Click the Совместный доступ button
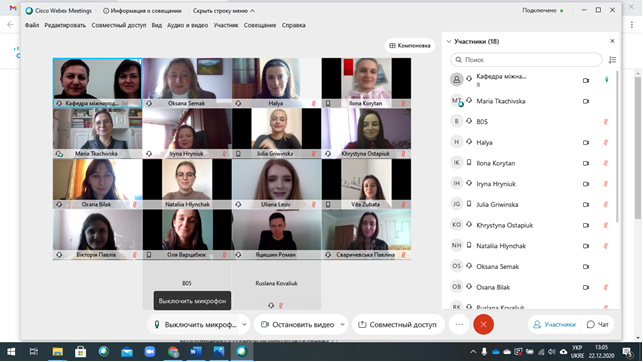The image size is (643, 362). pos(398,324)
